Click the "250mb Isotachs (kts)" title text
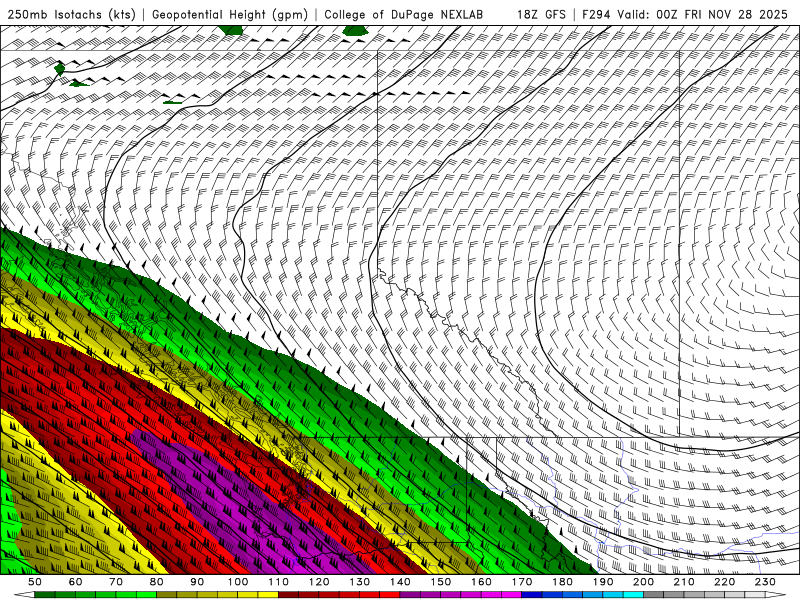 click(71, 14)
